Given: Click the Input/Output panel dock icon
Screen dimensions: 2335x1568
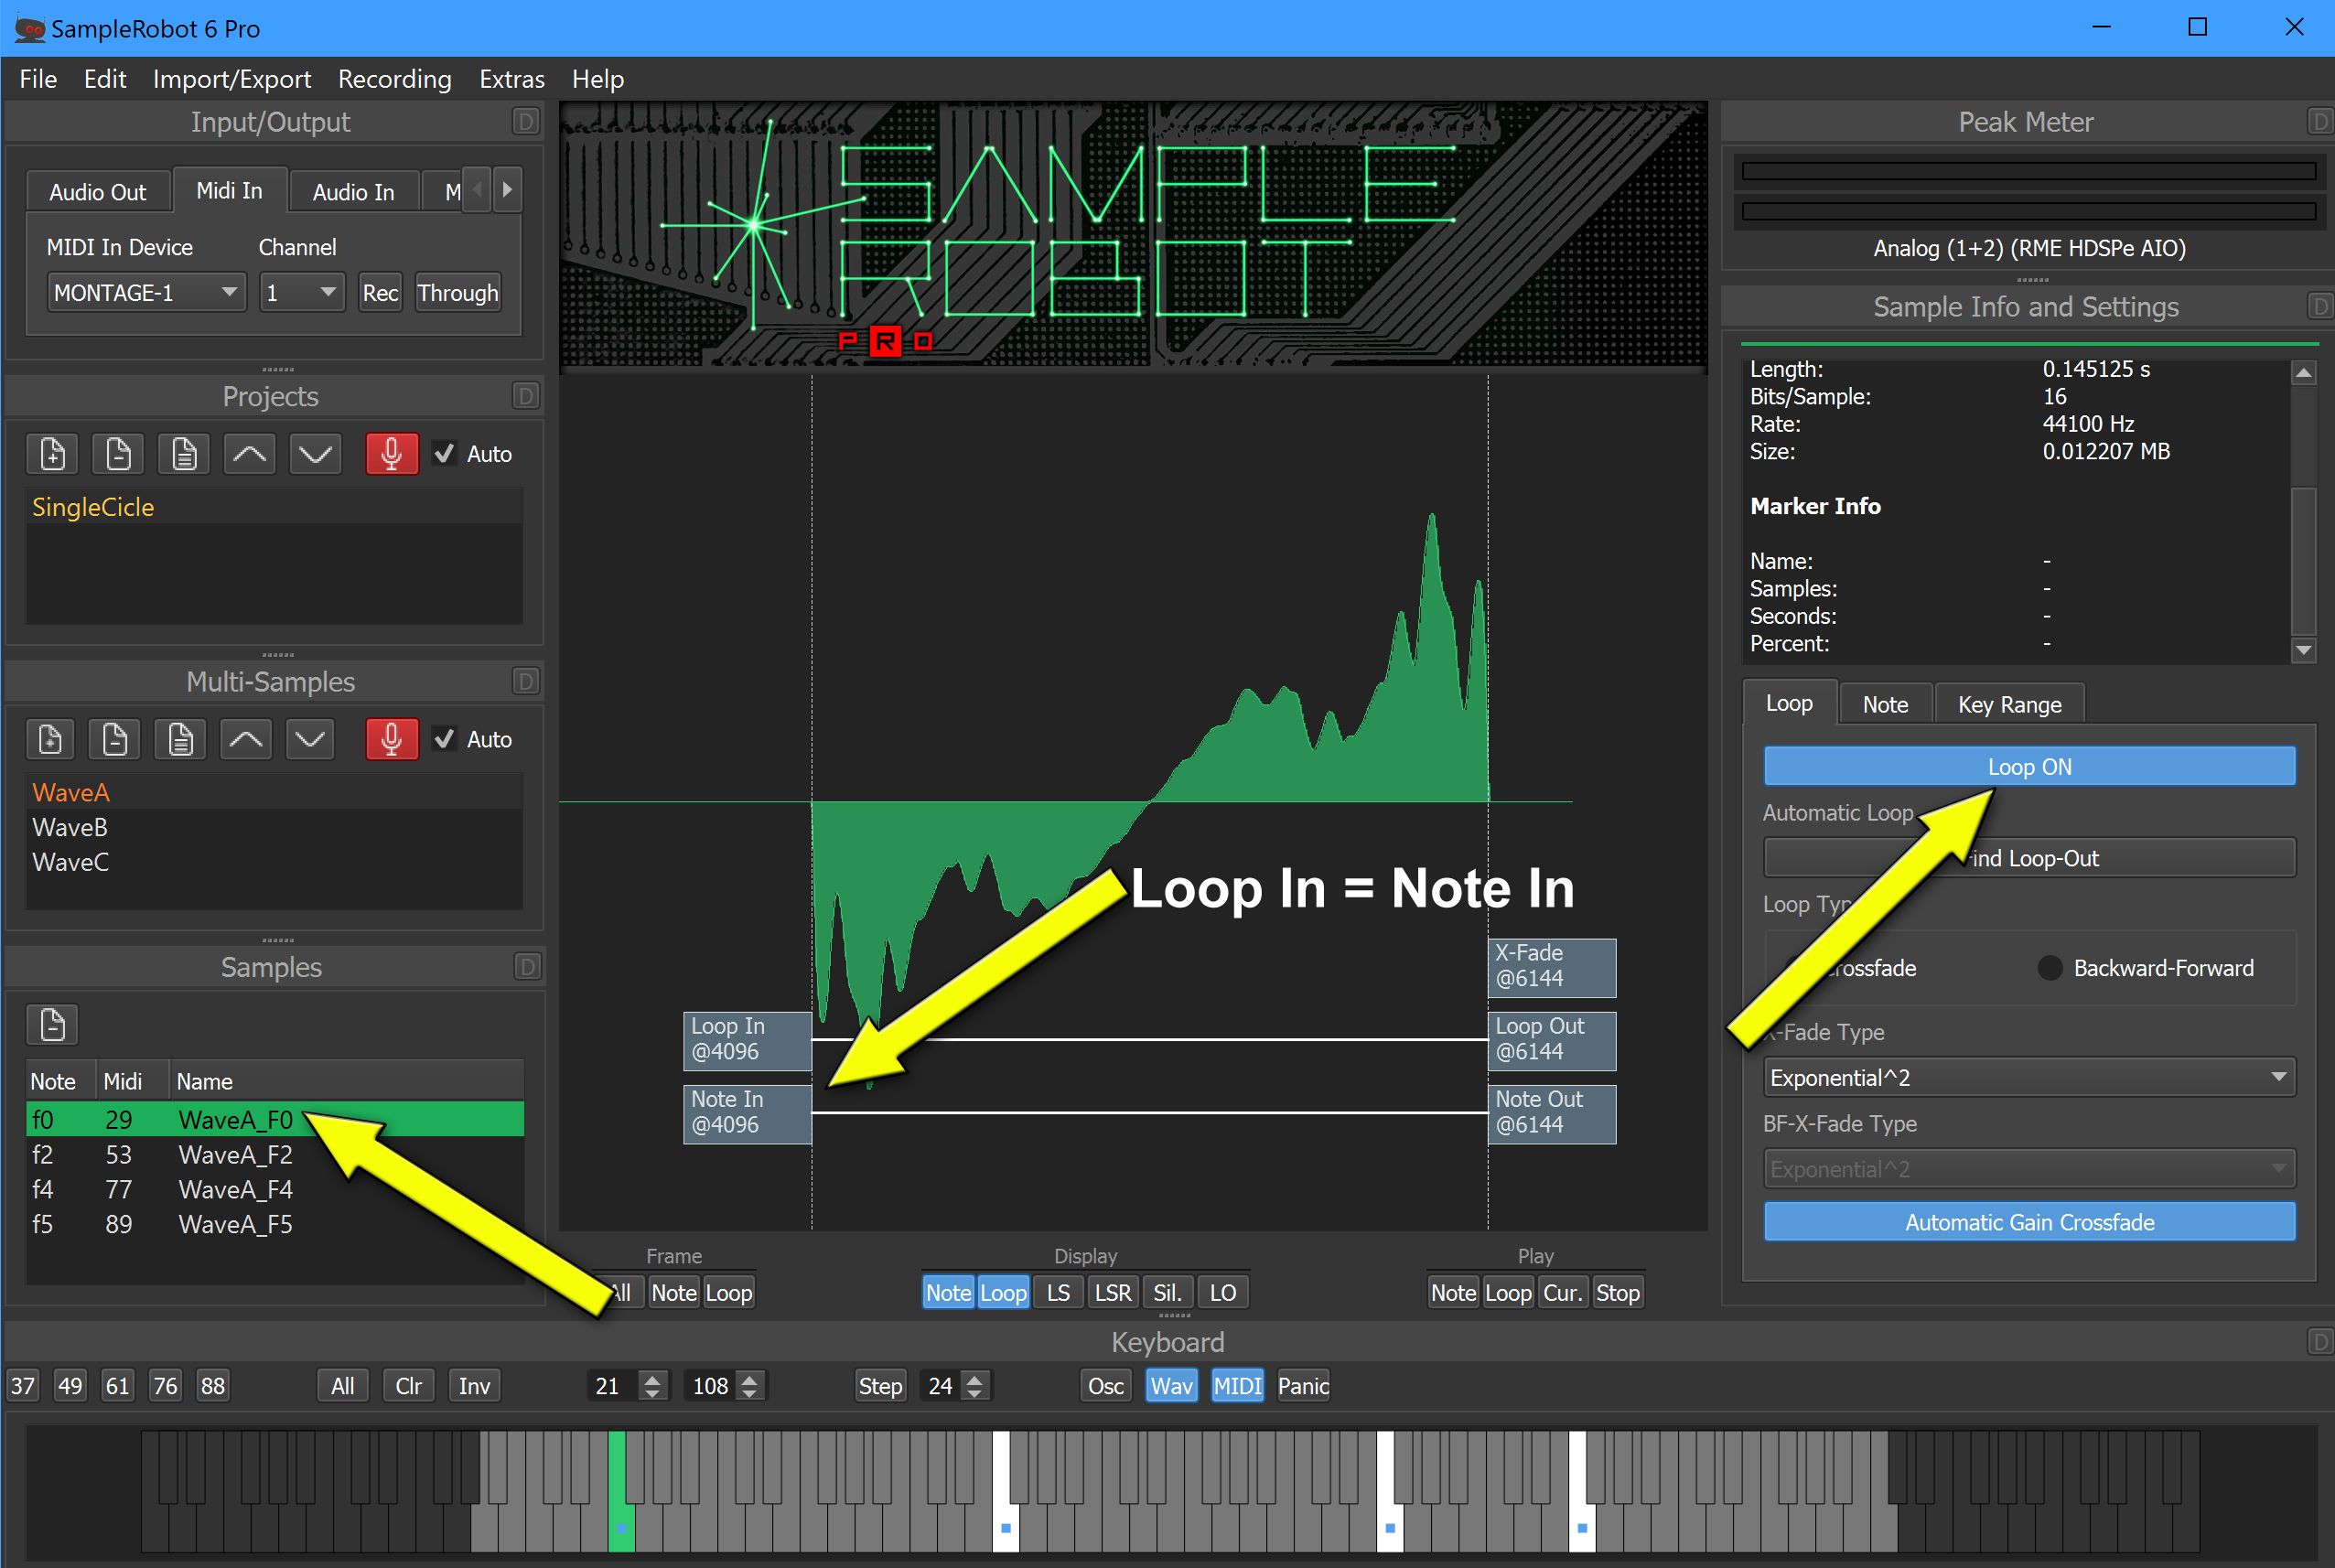Looking at the screenshot, I should tap(525, 122).
